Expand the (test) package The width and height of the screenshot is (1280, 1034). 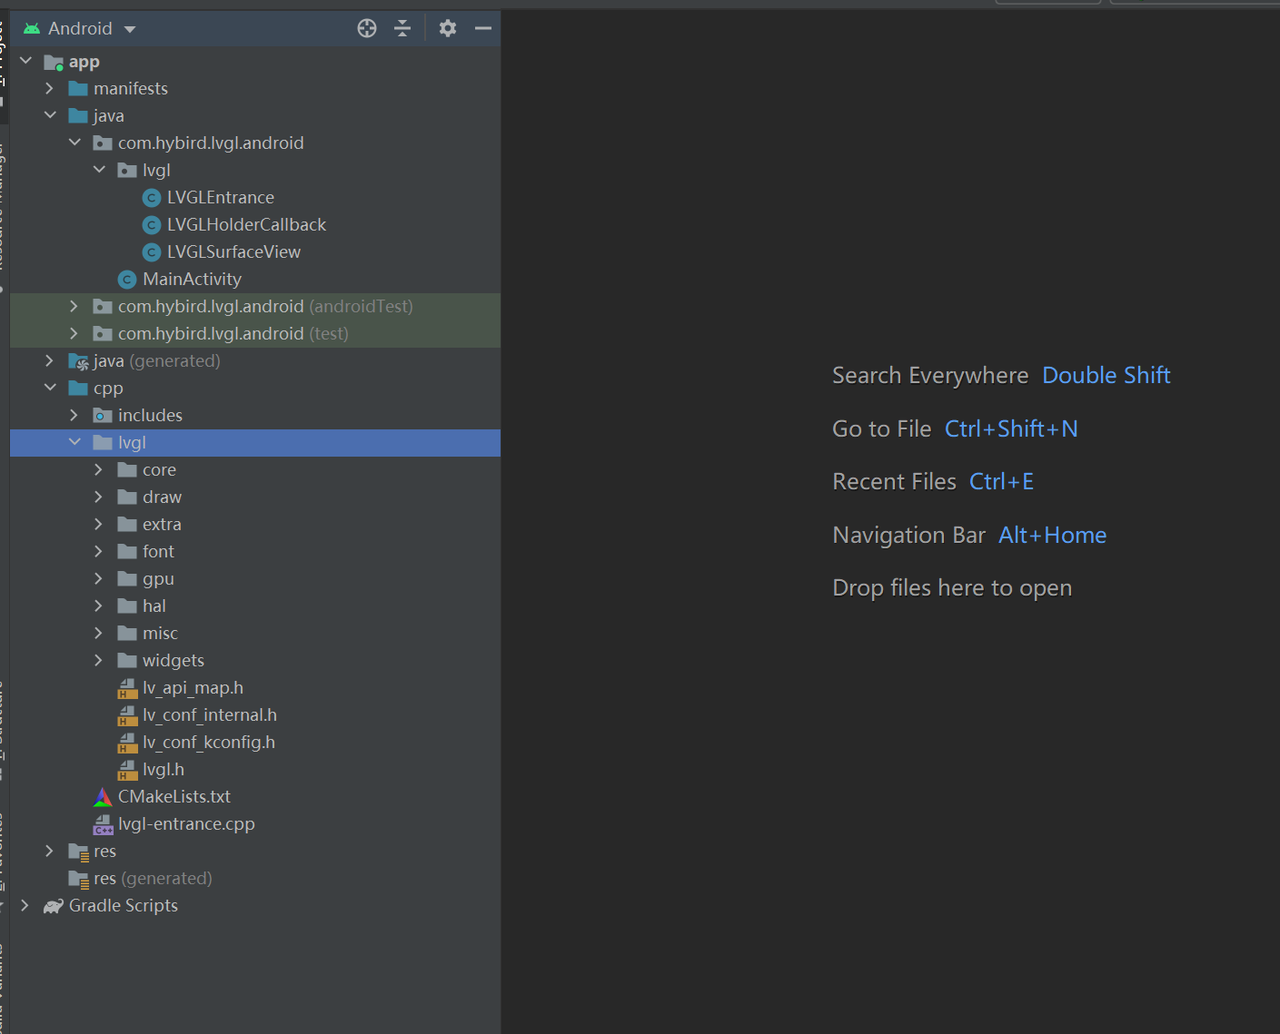coord(75,334)
